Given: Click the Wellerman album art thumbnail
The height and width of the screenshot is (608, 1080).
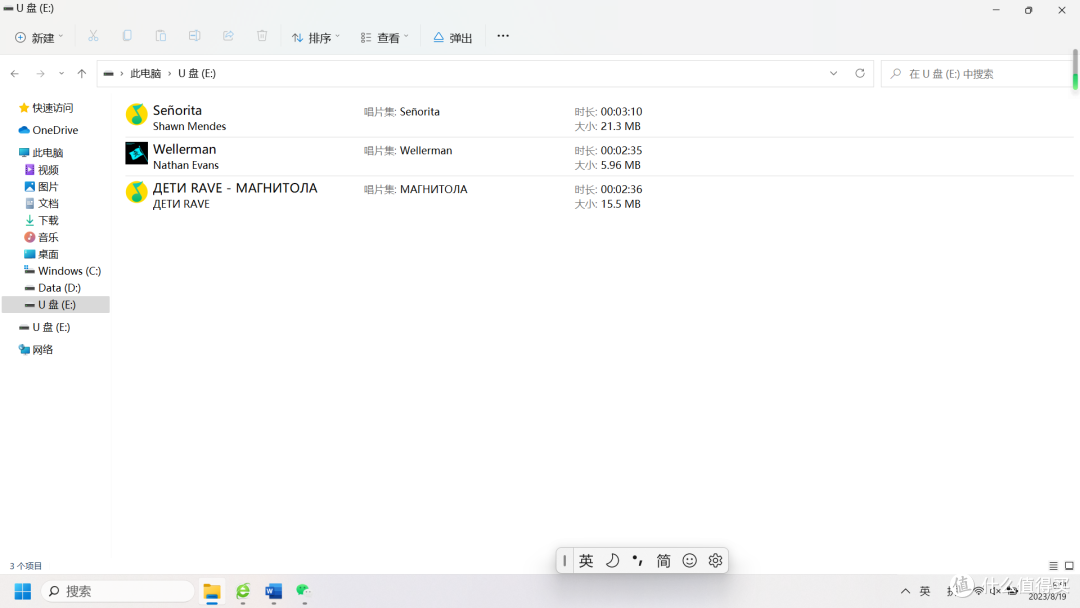Looking at the screenshot, I should tap(136, 153).
